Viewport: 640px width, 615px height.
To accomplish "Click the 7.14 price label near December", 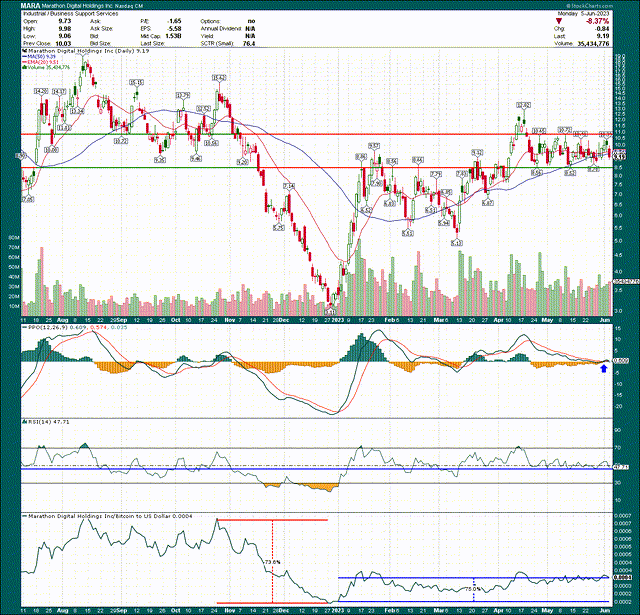I will pos(289,186).
